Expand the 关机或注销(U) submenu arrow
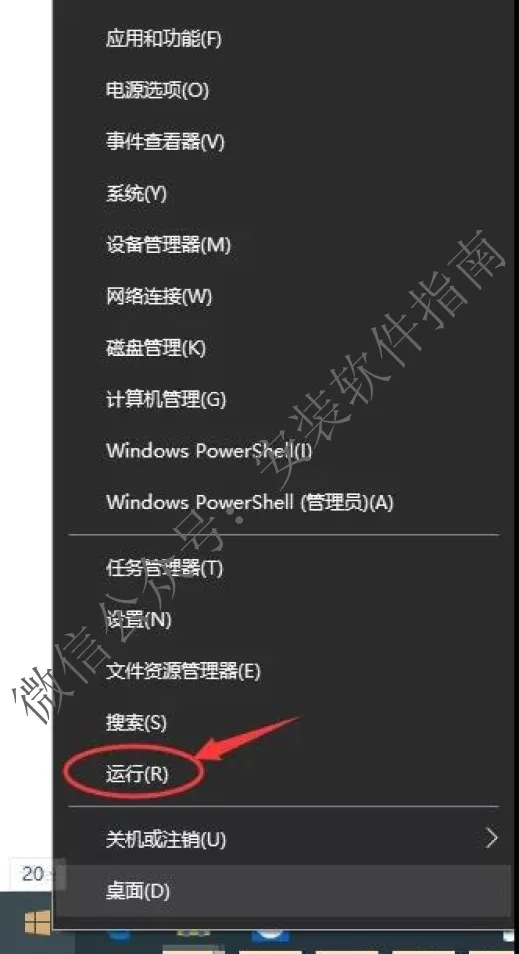 (x=492, y=838)
